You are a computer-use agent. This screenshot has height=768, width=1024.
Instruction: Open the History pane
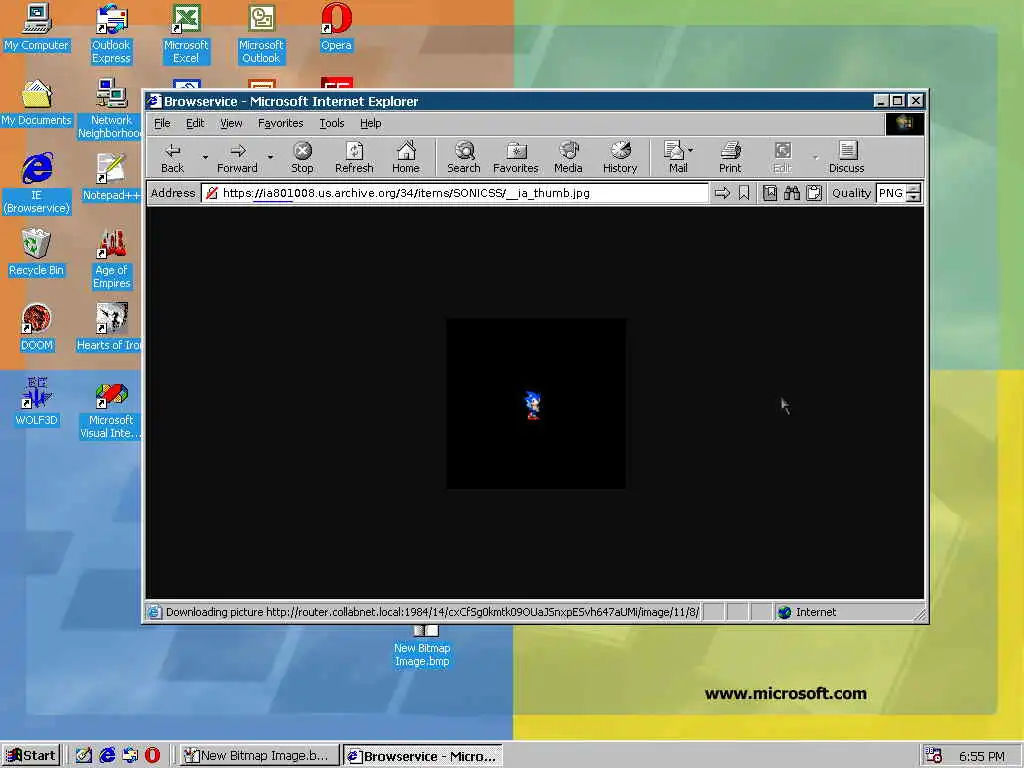620,157
